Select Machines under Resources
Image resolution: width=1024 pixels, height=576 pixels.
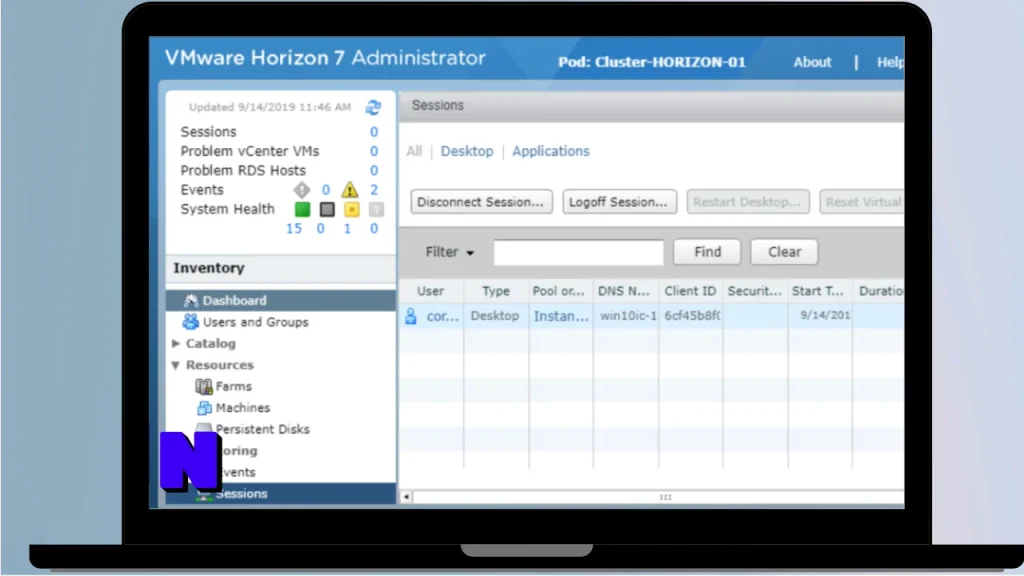[x=242, y=408]
